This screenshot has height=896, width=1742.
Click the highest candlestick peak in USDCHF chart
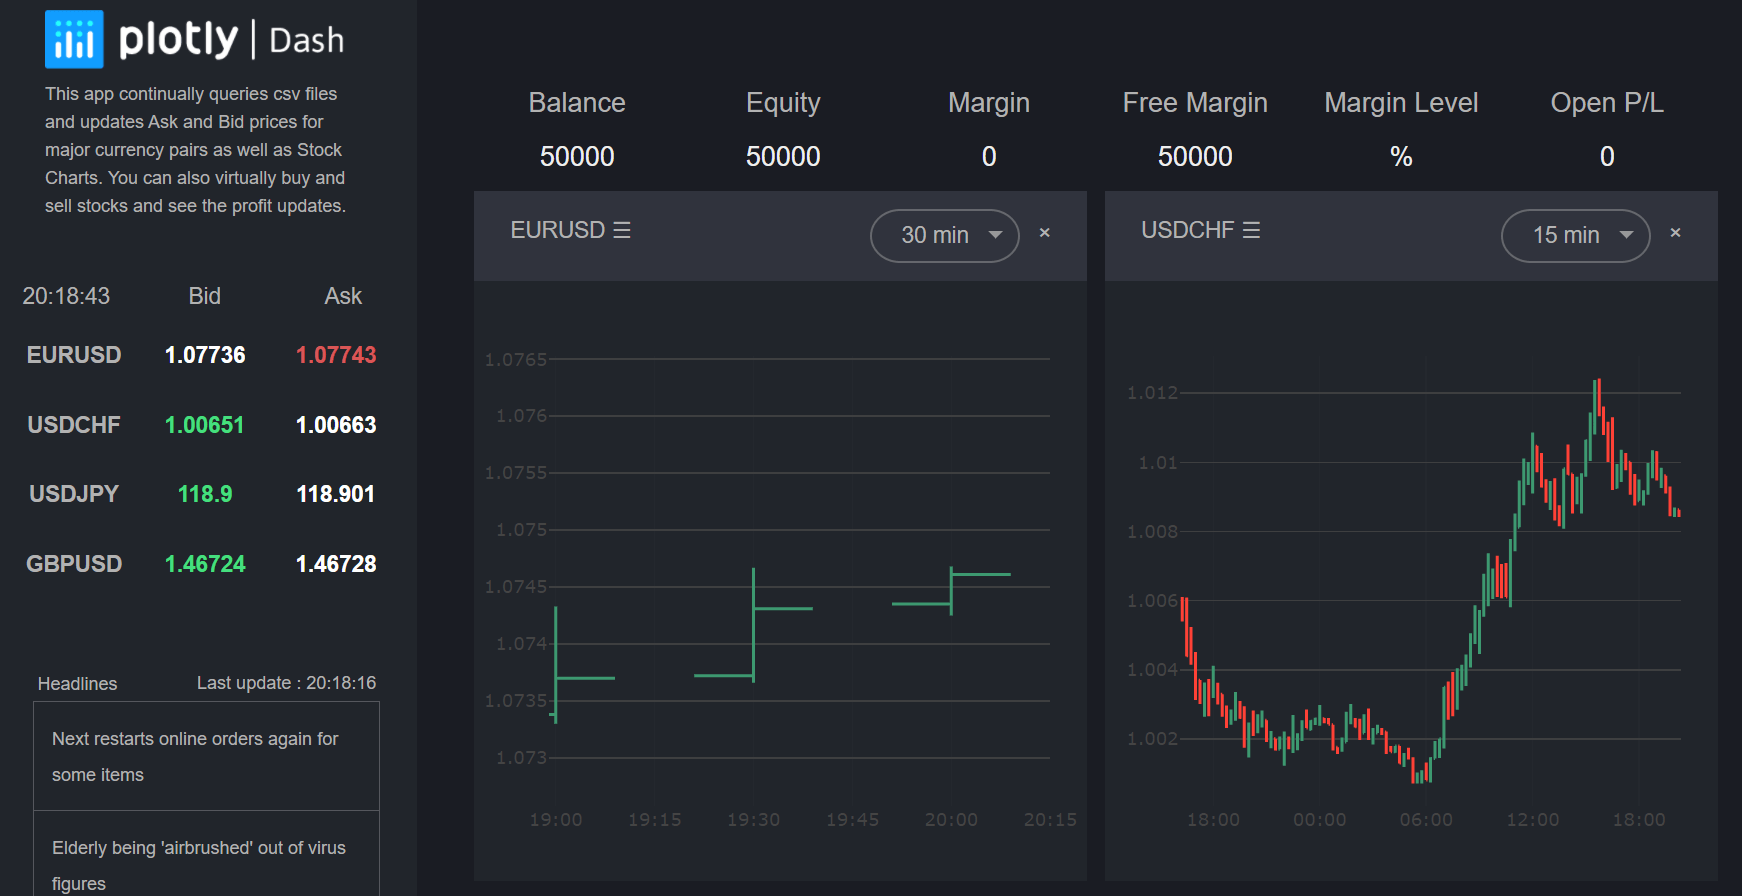click(1598, 406)
